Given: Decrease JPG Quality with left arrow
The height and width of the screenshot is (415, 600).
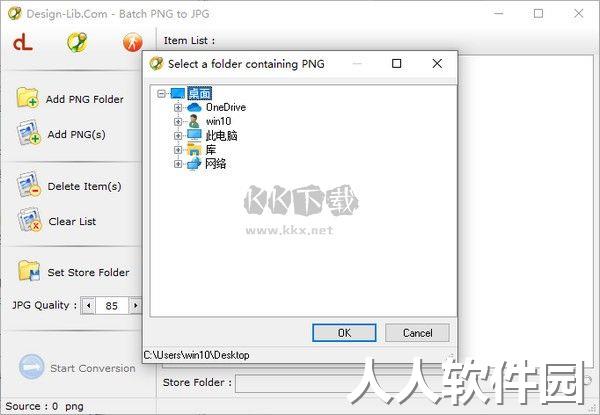Looking at the screenshot, I should coord(88,306).
